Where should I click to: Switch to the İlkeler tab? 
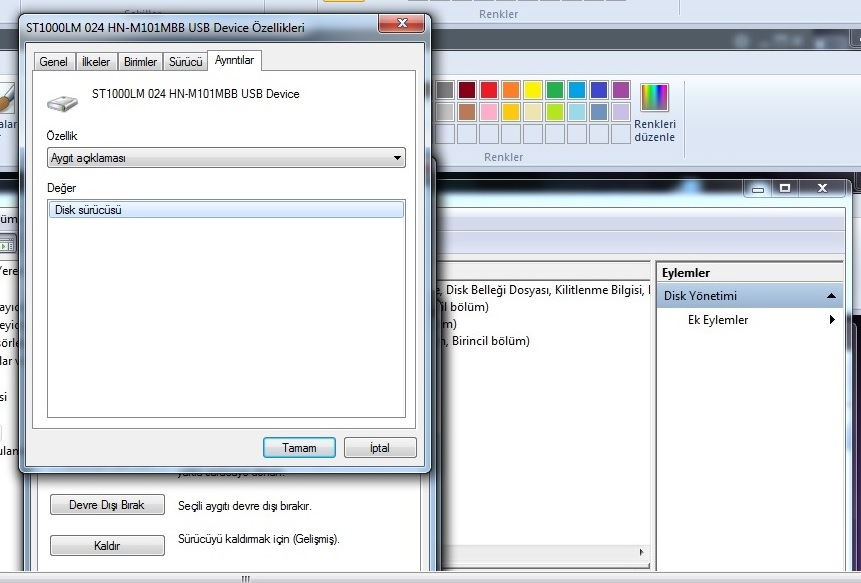tap(96, 61)
